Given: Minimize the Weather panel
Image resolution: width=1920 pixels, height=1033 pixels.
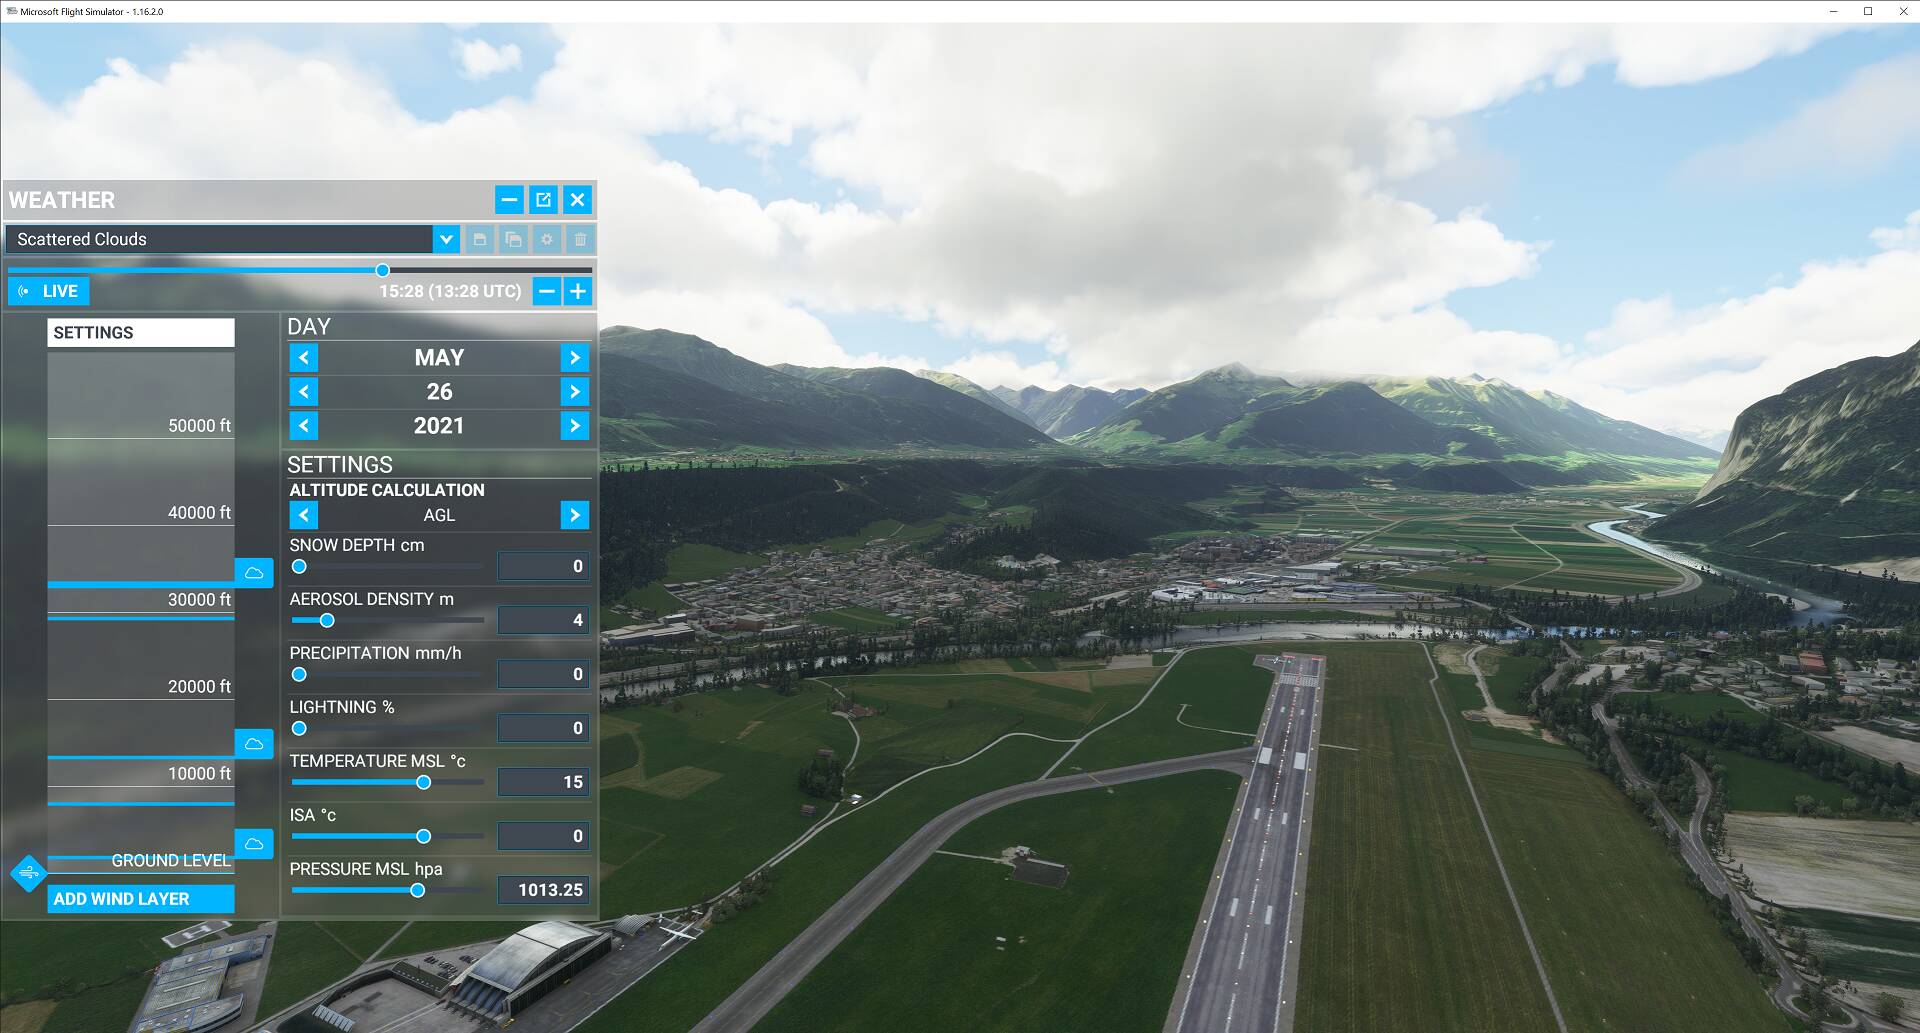Looking at the screenshot, I should point(509,200).
